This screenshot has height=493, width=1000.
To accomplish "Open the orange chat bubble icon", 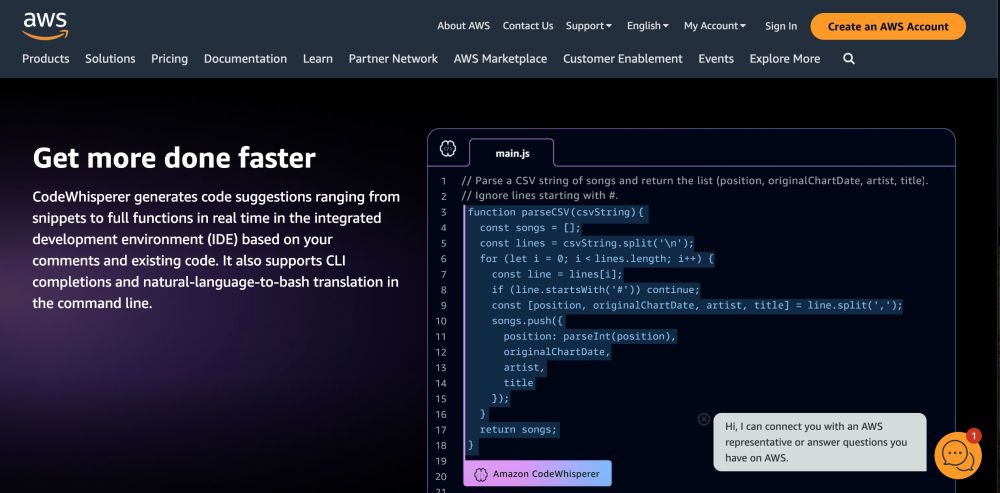I will 957,455.
